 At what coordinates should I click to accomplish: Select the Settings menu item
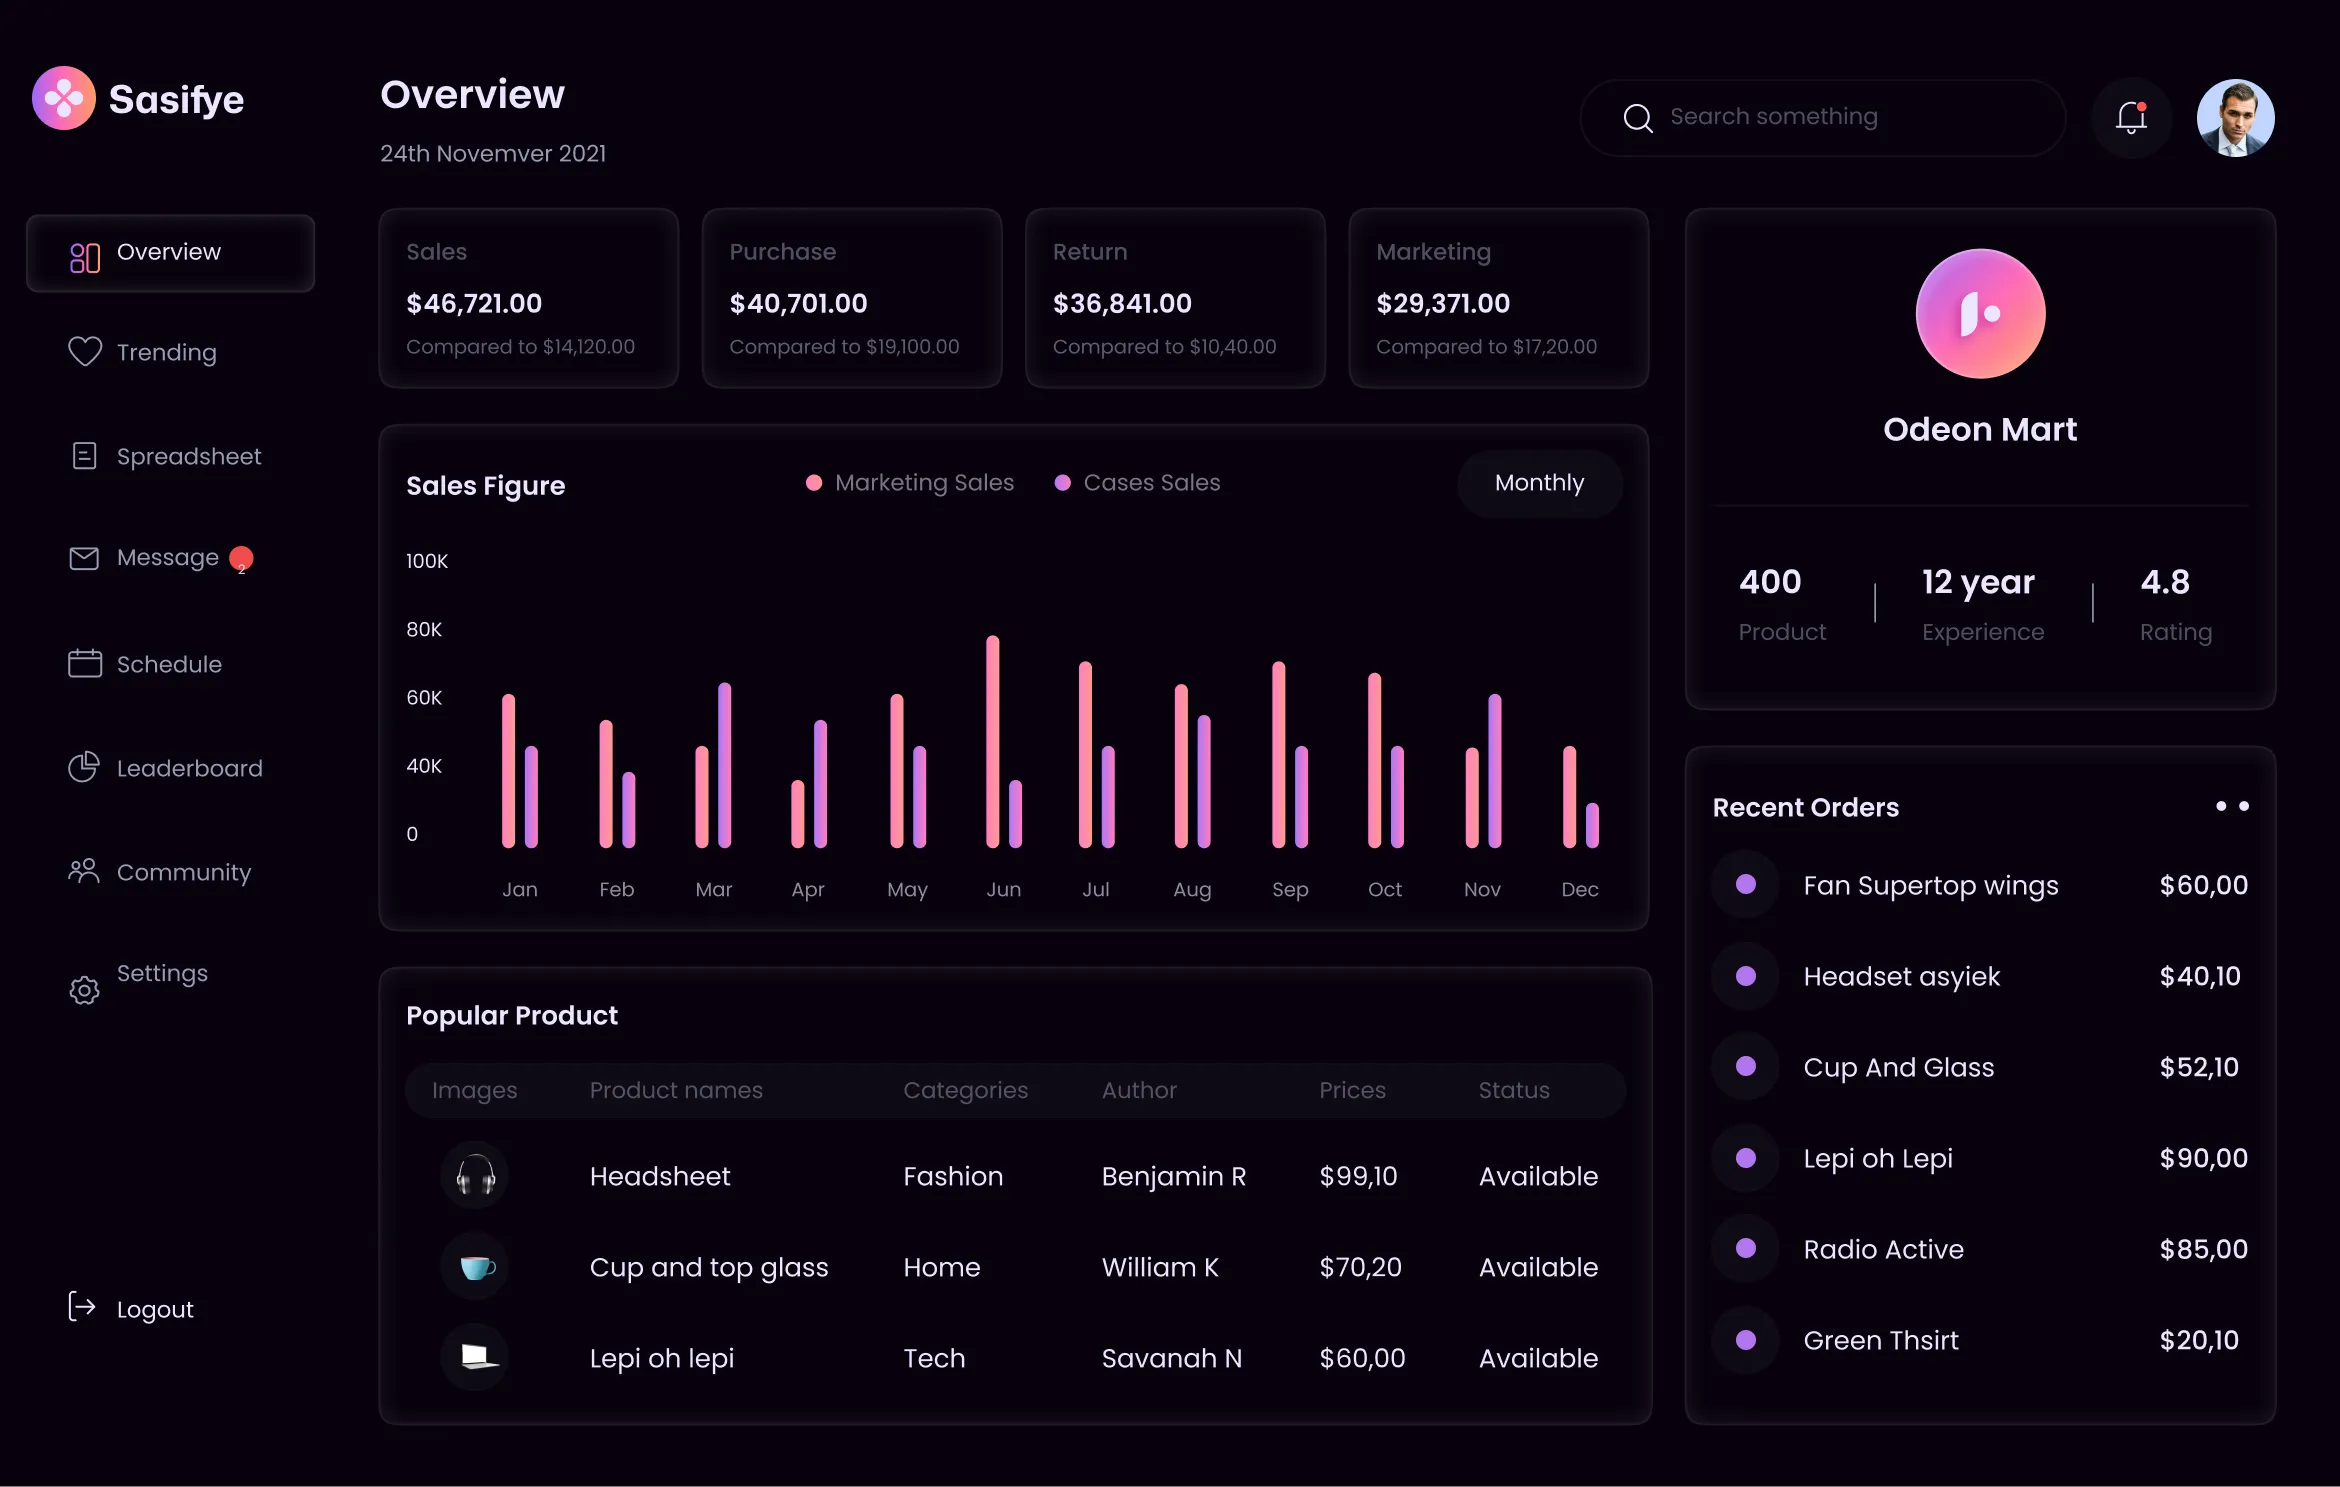click(x=161, y=973)
